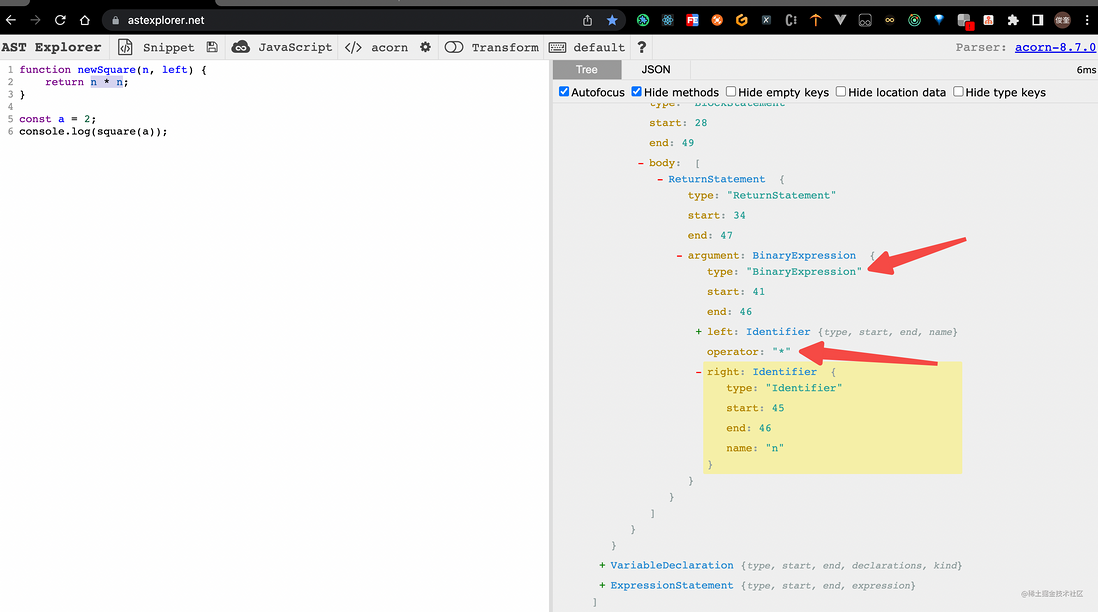Open the blue gem extension icon
Viewport: 1098px width, 612px height.
point(939,20)
